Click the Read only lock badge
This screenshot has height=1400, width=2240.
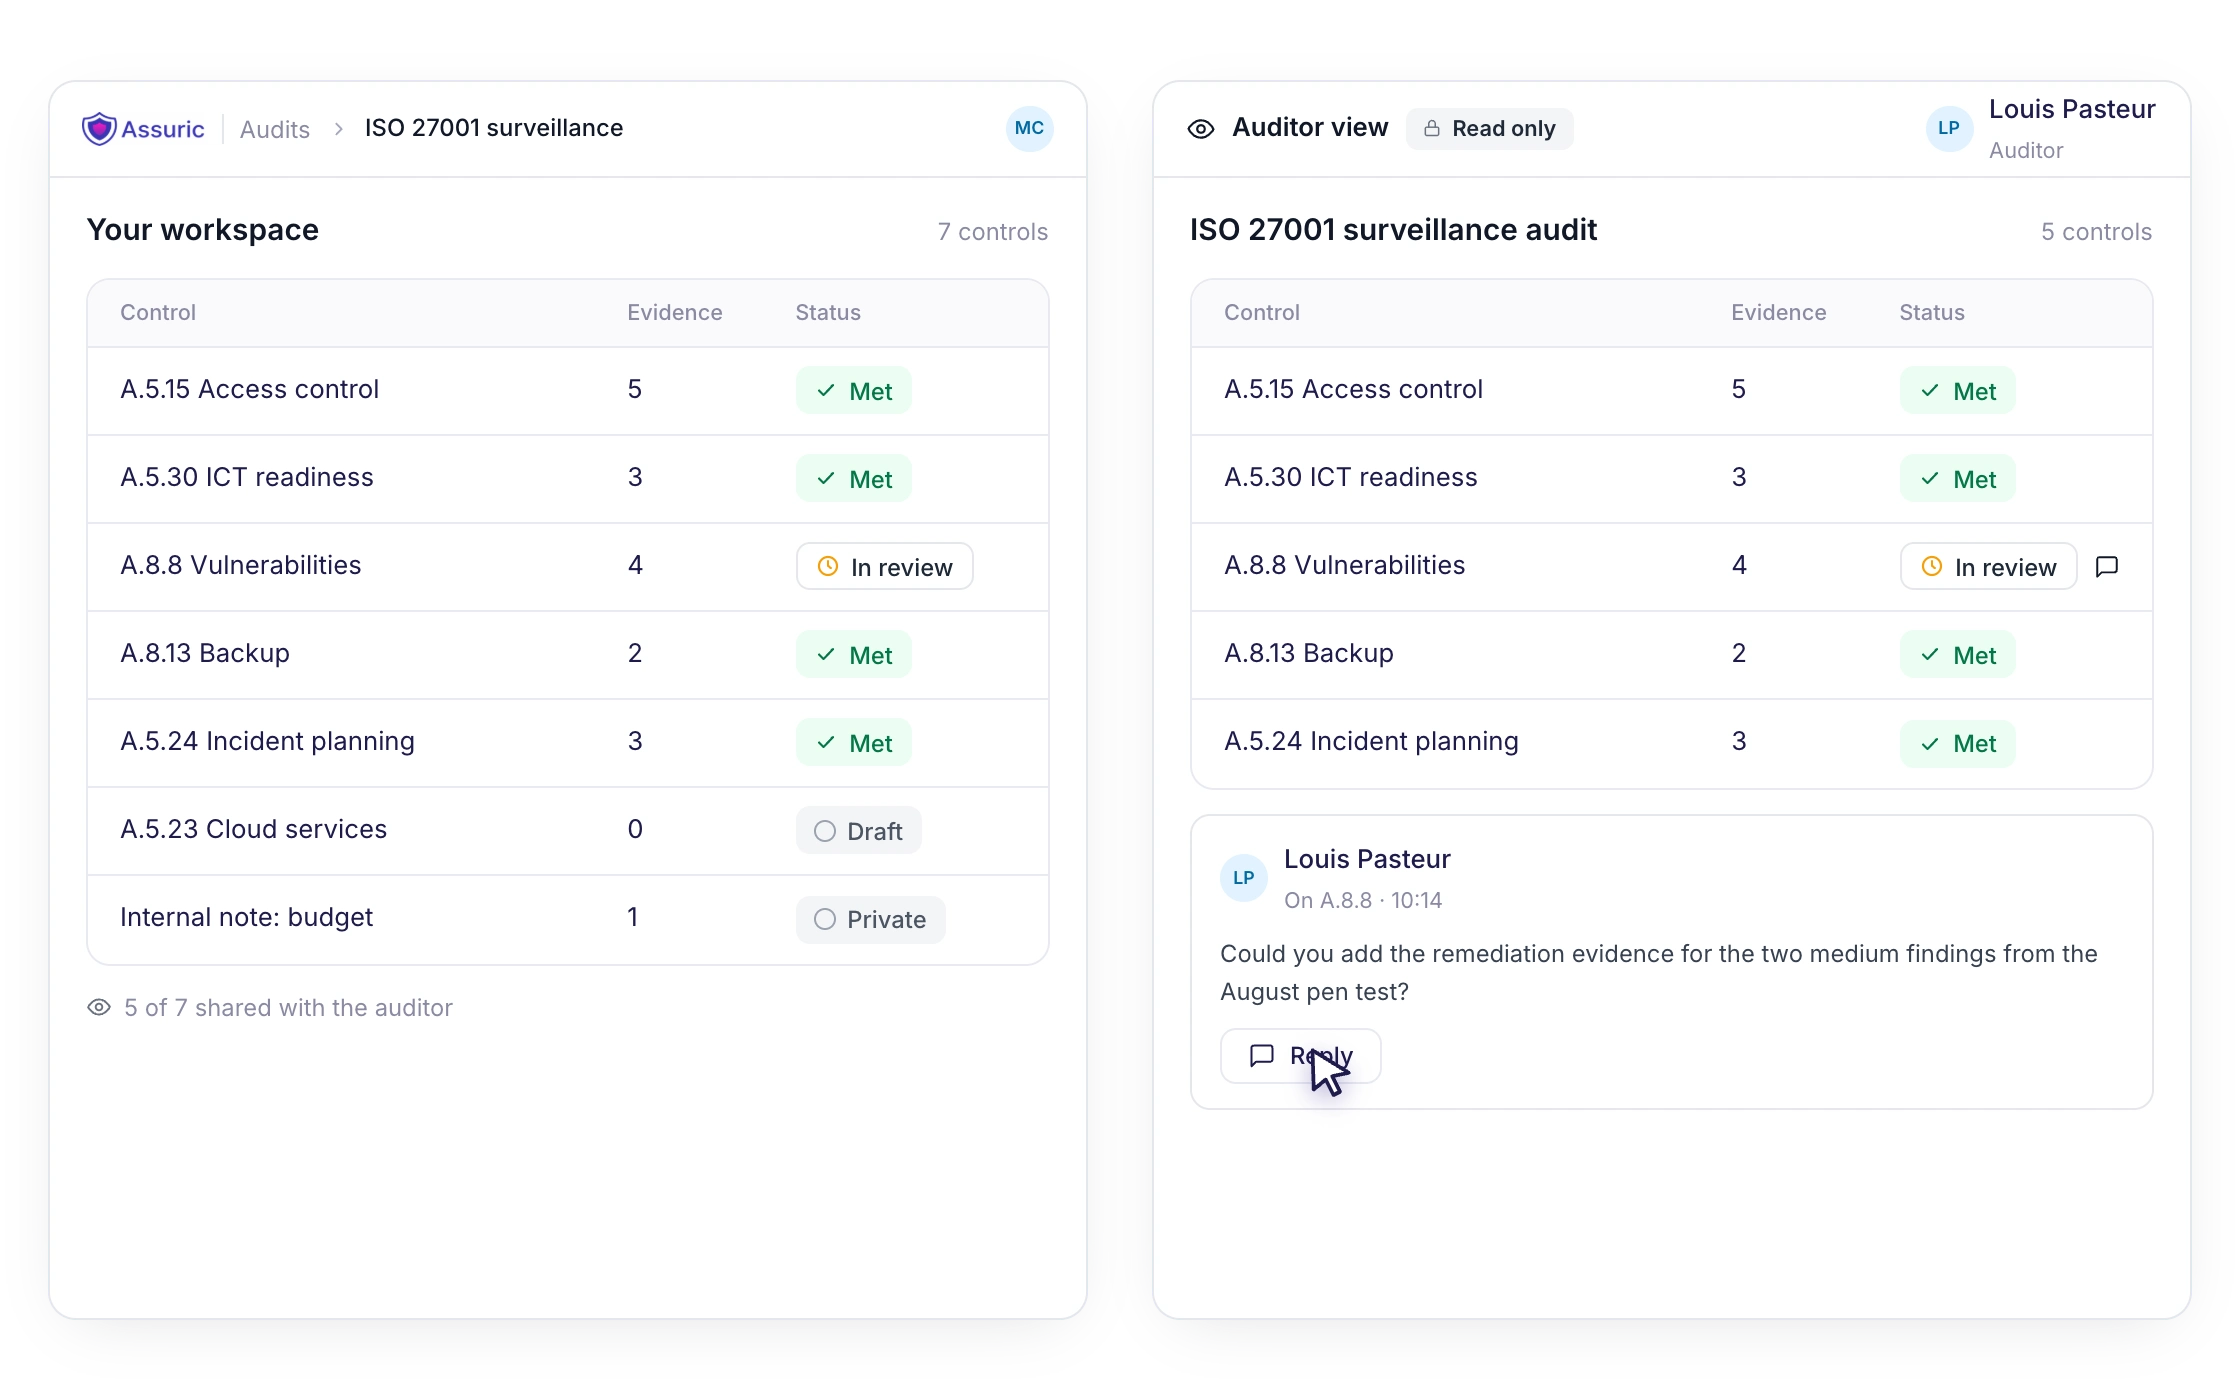[x=1489, y=128]
